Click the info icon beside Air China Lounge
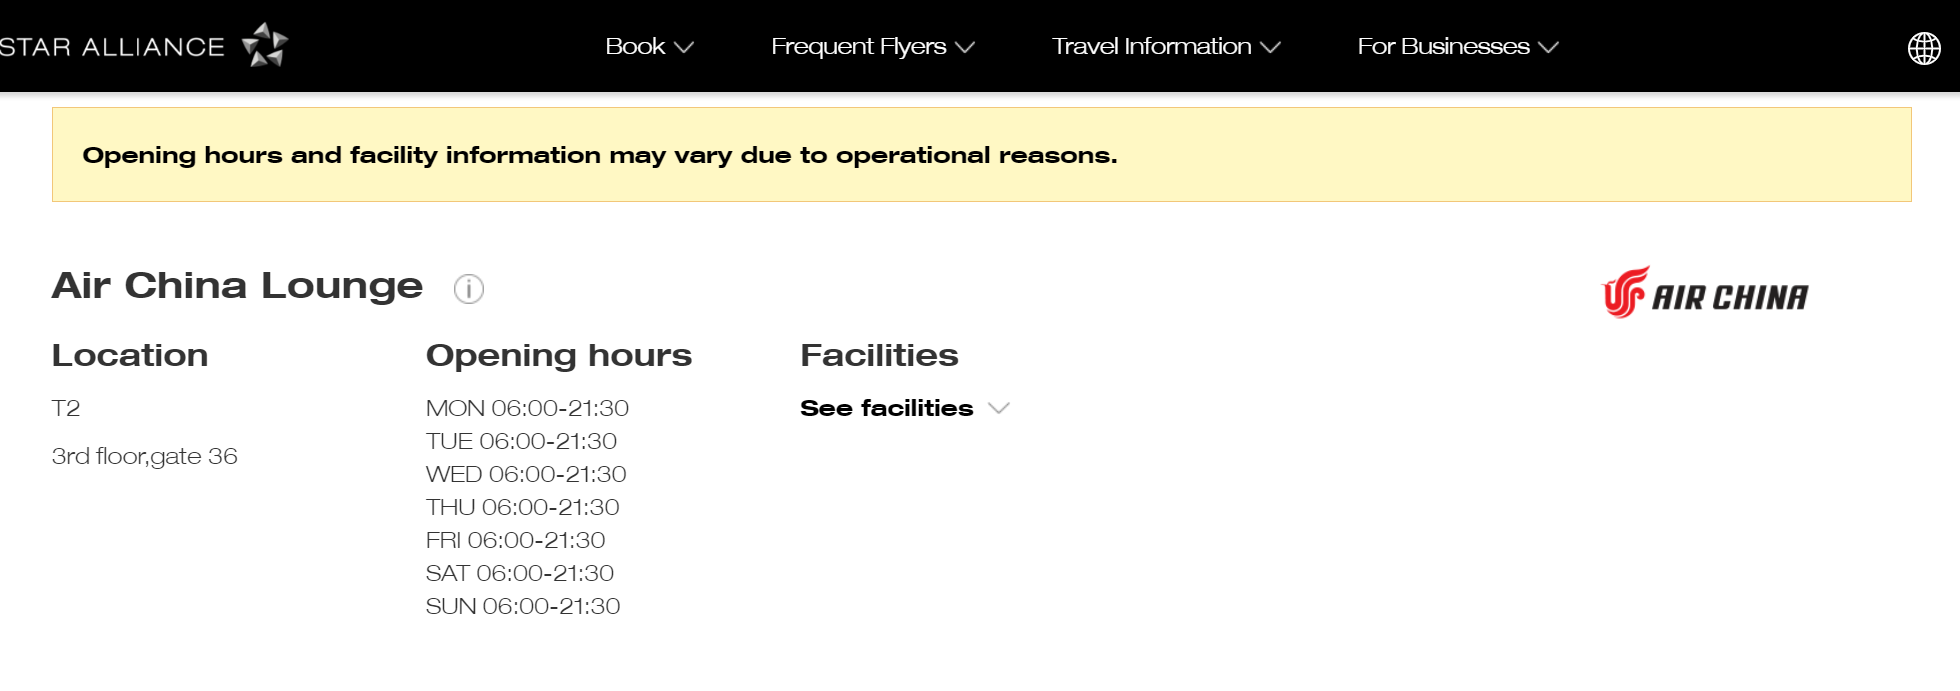The height and width of the screenshot is (691, 1960). pyautogui.click(x=469, y=289)
